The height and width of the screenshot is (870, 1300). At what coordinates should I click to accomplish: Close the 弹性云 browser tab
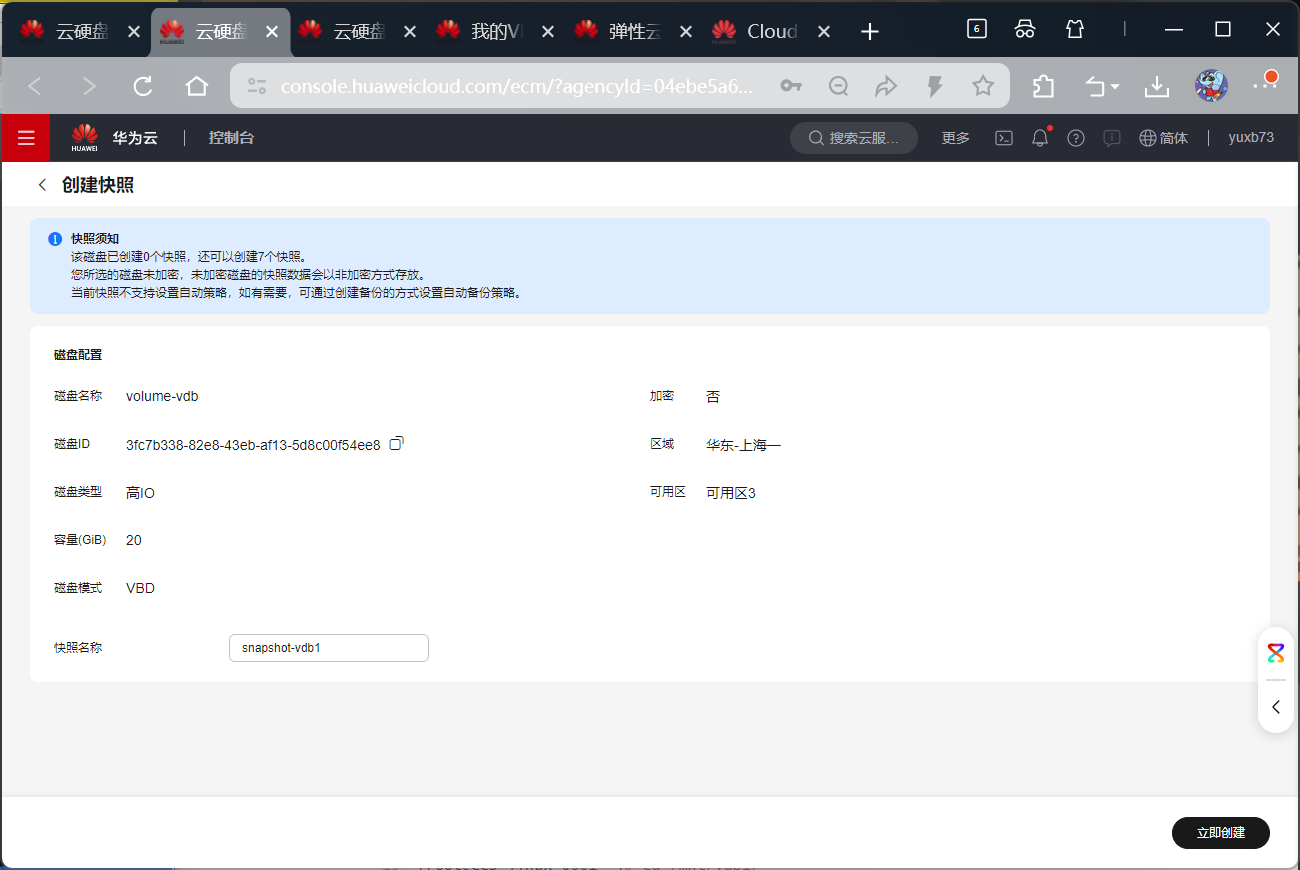click(x=686, y=32)
